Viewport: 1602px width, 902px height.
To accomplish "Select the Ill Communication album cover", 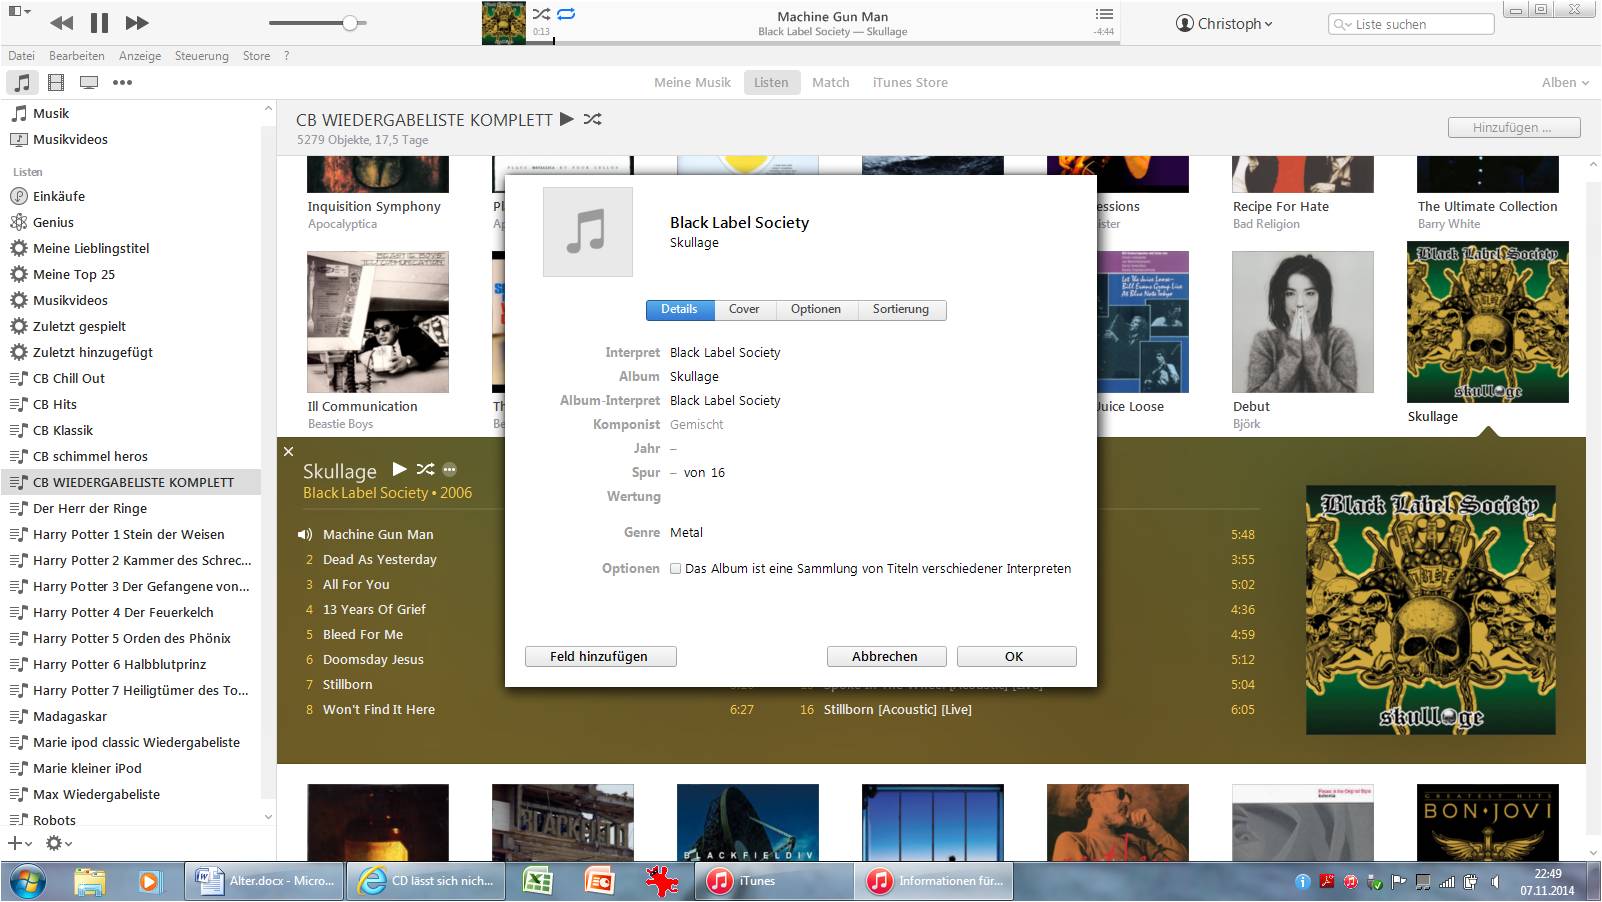I will pyautogui.click(x=378, y=322).
